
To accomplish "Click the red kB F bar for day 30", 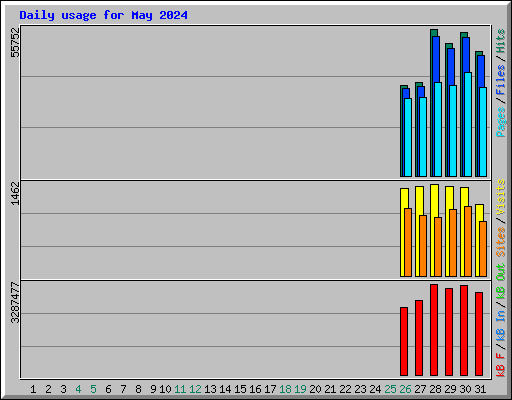I will click(464, 330).
